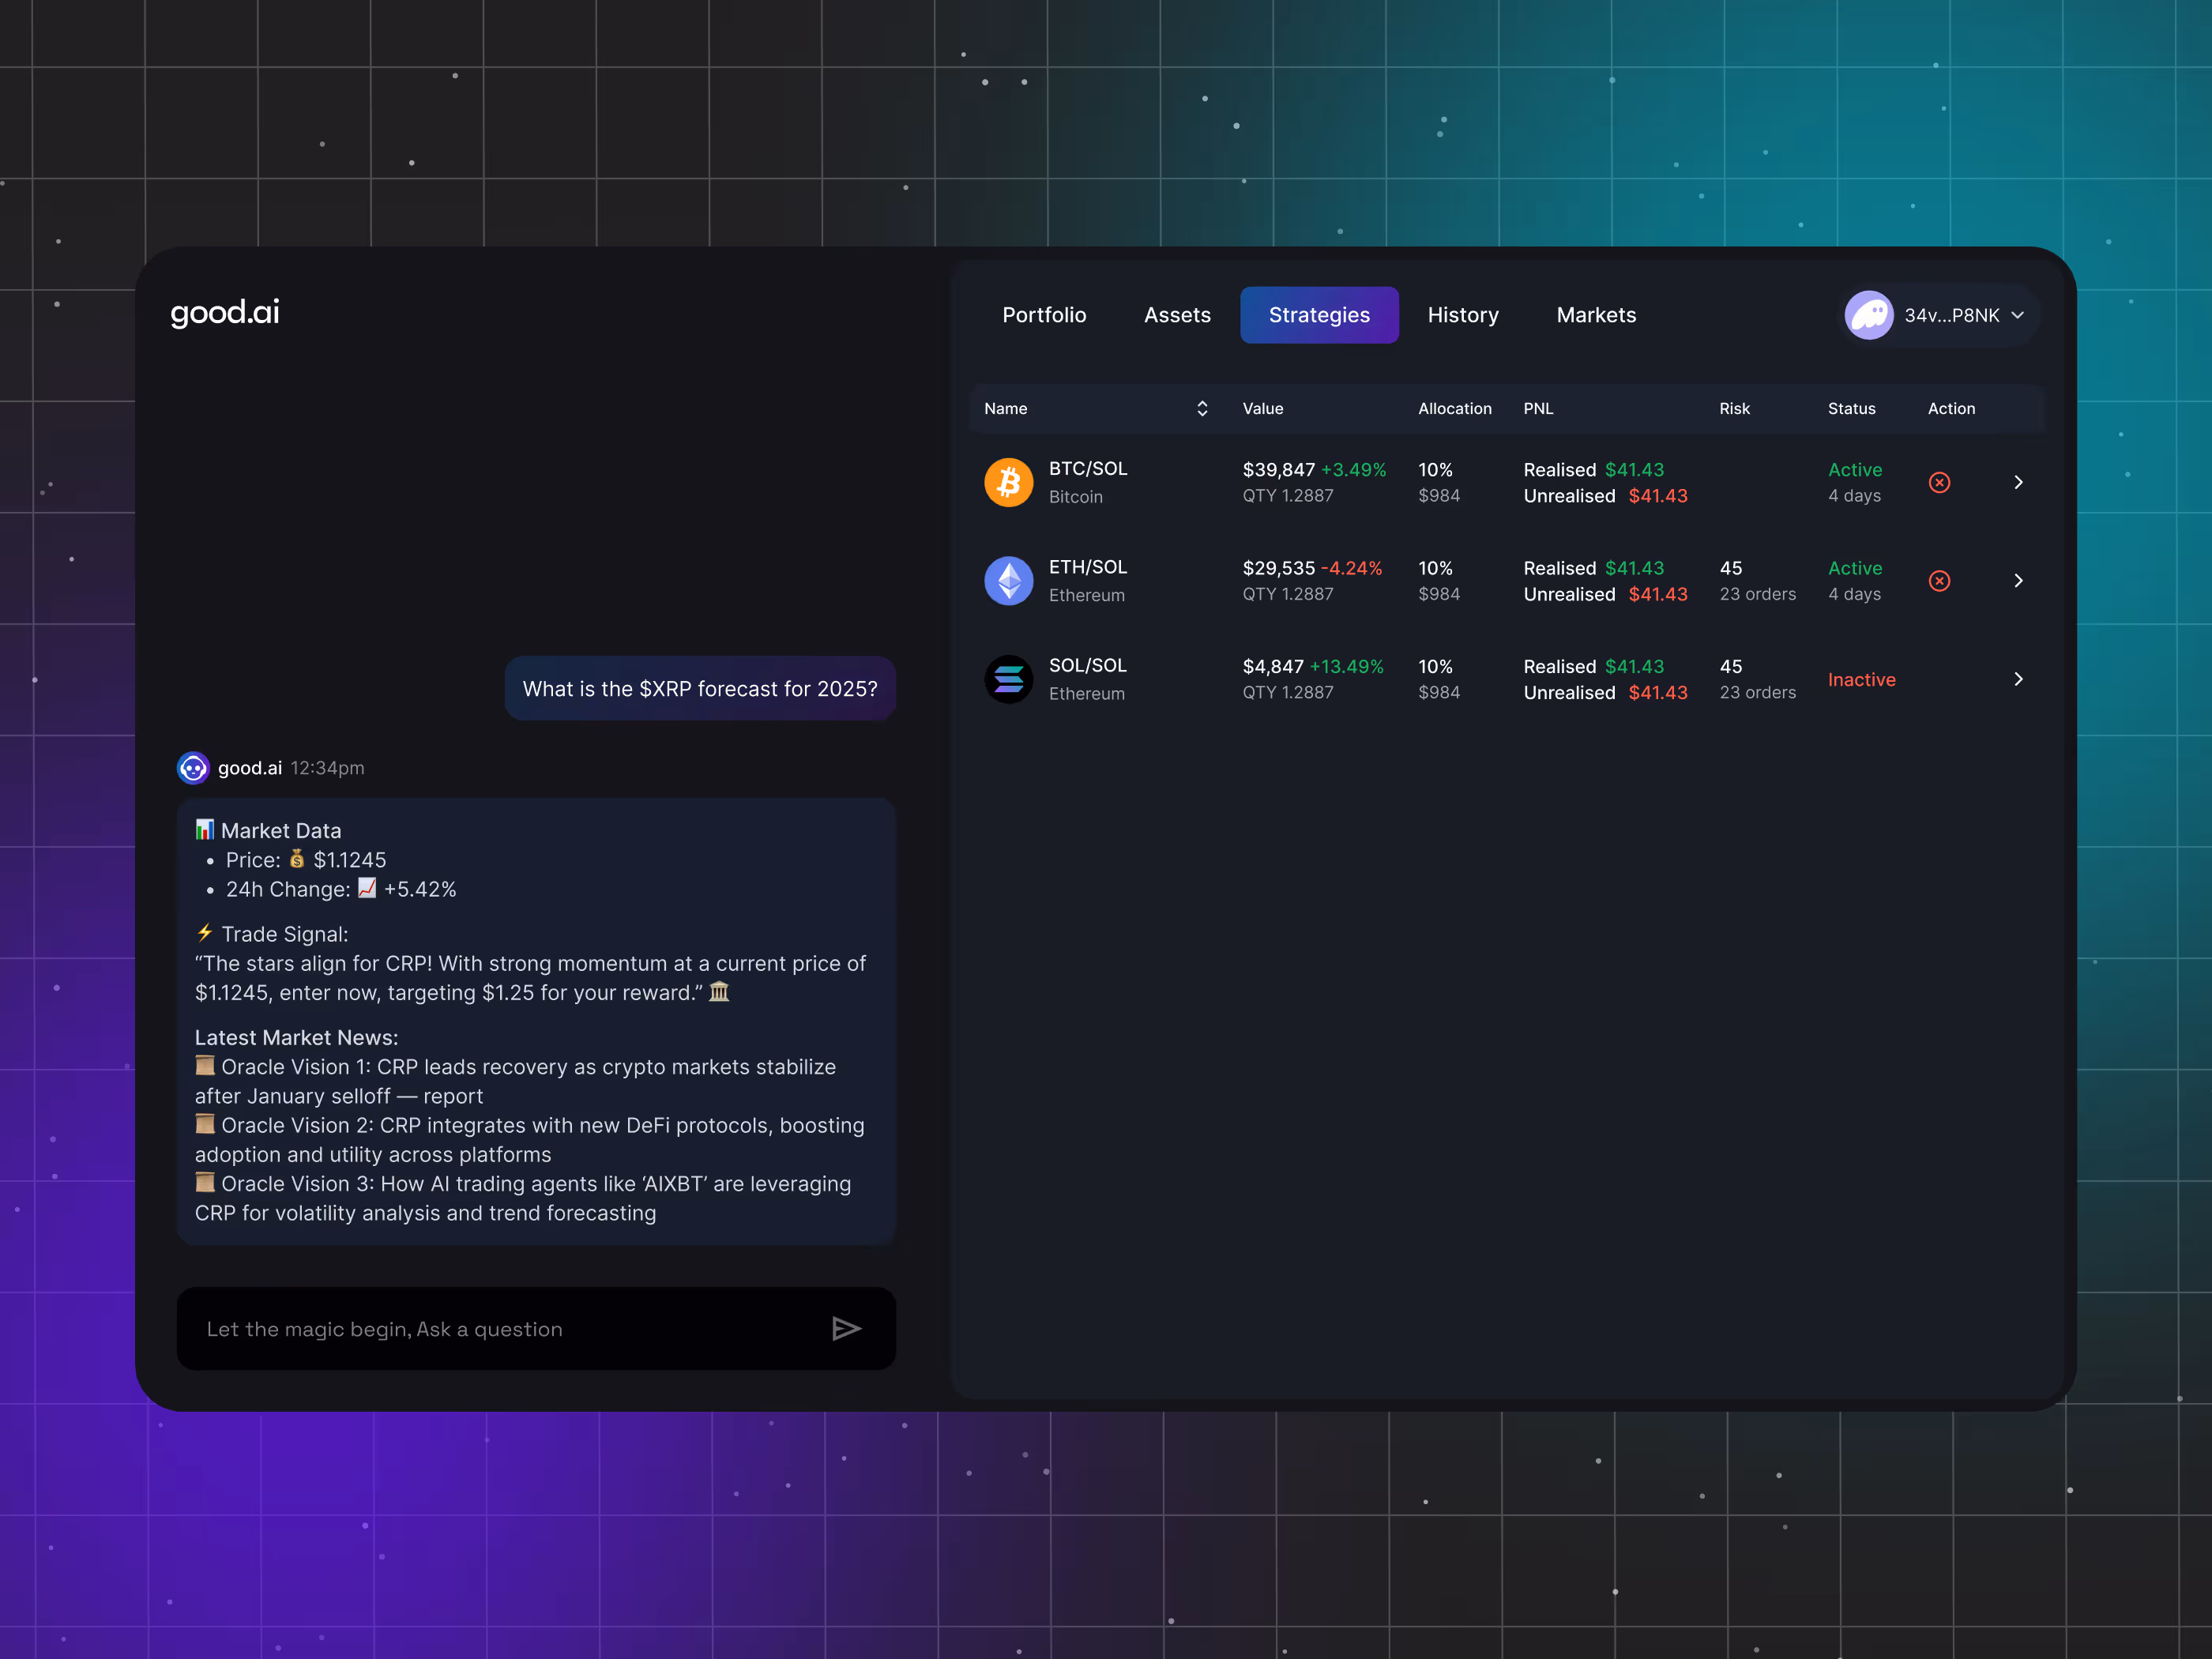This screenshot has height=1659, width=2212.
Task: Click the Ethereum coin icon
Action: (x=1008, y=580)
